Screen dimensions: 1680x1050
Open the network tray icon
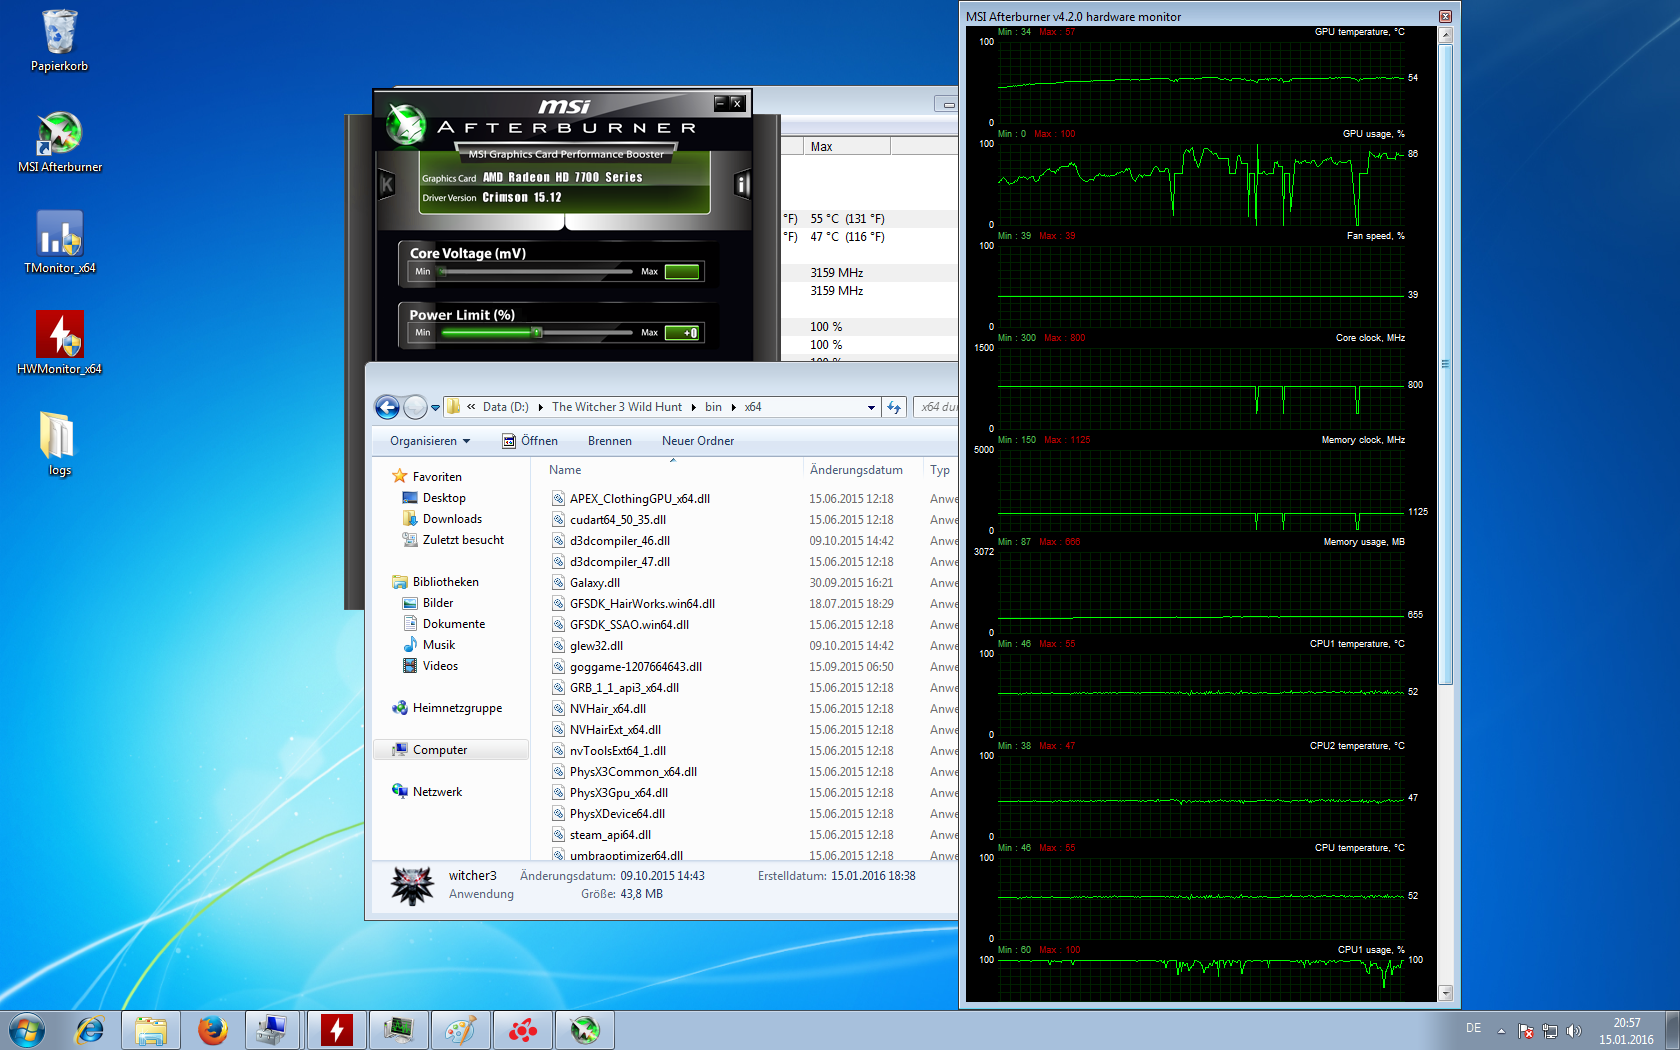(1550, 1031)
